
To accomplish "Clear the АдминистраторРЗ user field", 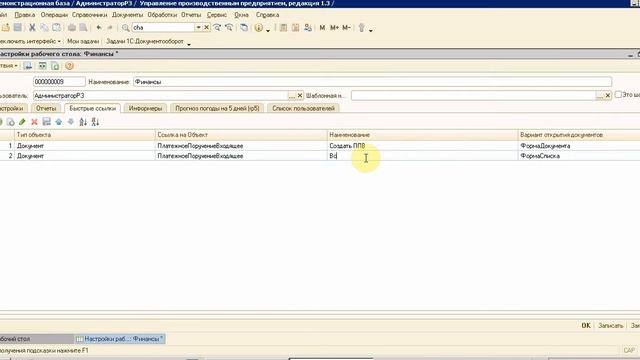I will tap(300, 96).
